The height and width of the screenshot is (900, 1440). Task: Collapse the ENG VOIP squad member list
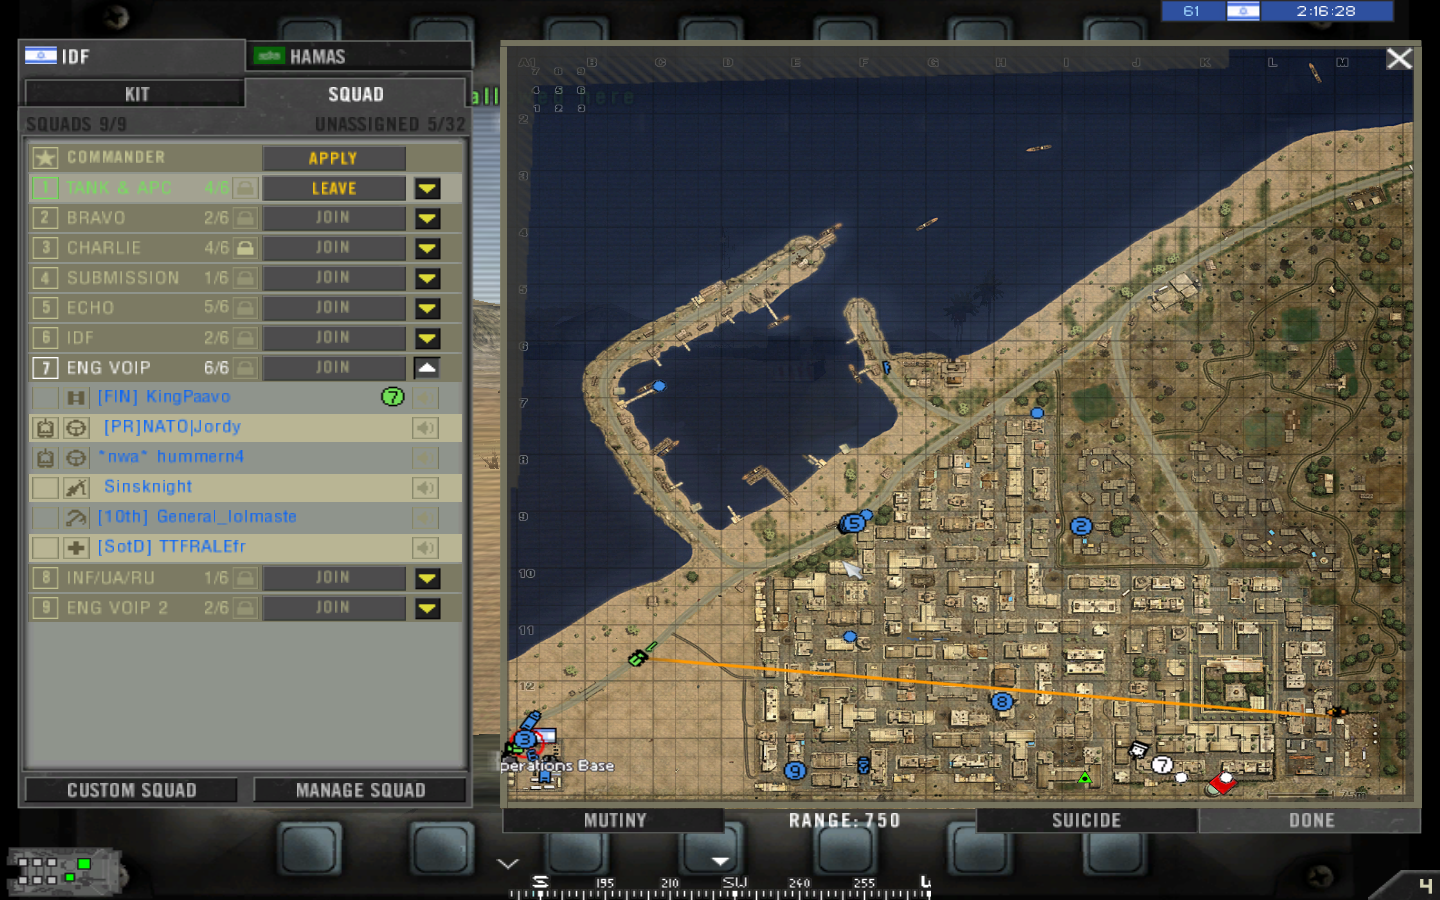pos(428,368)
